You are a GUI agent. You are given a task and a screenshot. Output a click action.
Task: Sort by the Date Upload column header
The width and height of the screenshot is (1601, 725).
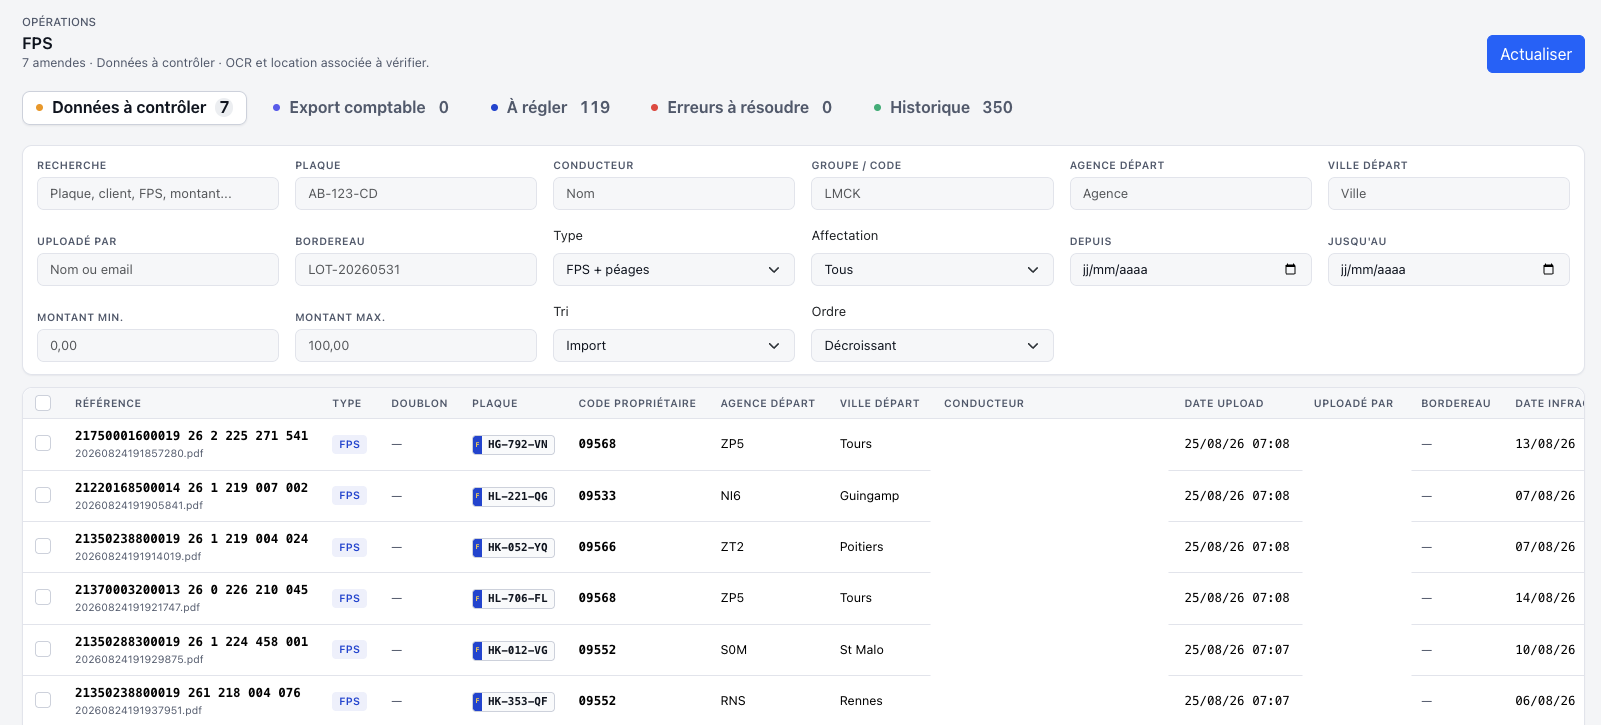(x=1224, y=404)
